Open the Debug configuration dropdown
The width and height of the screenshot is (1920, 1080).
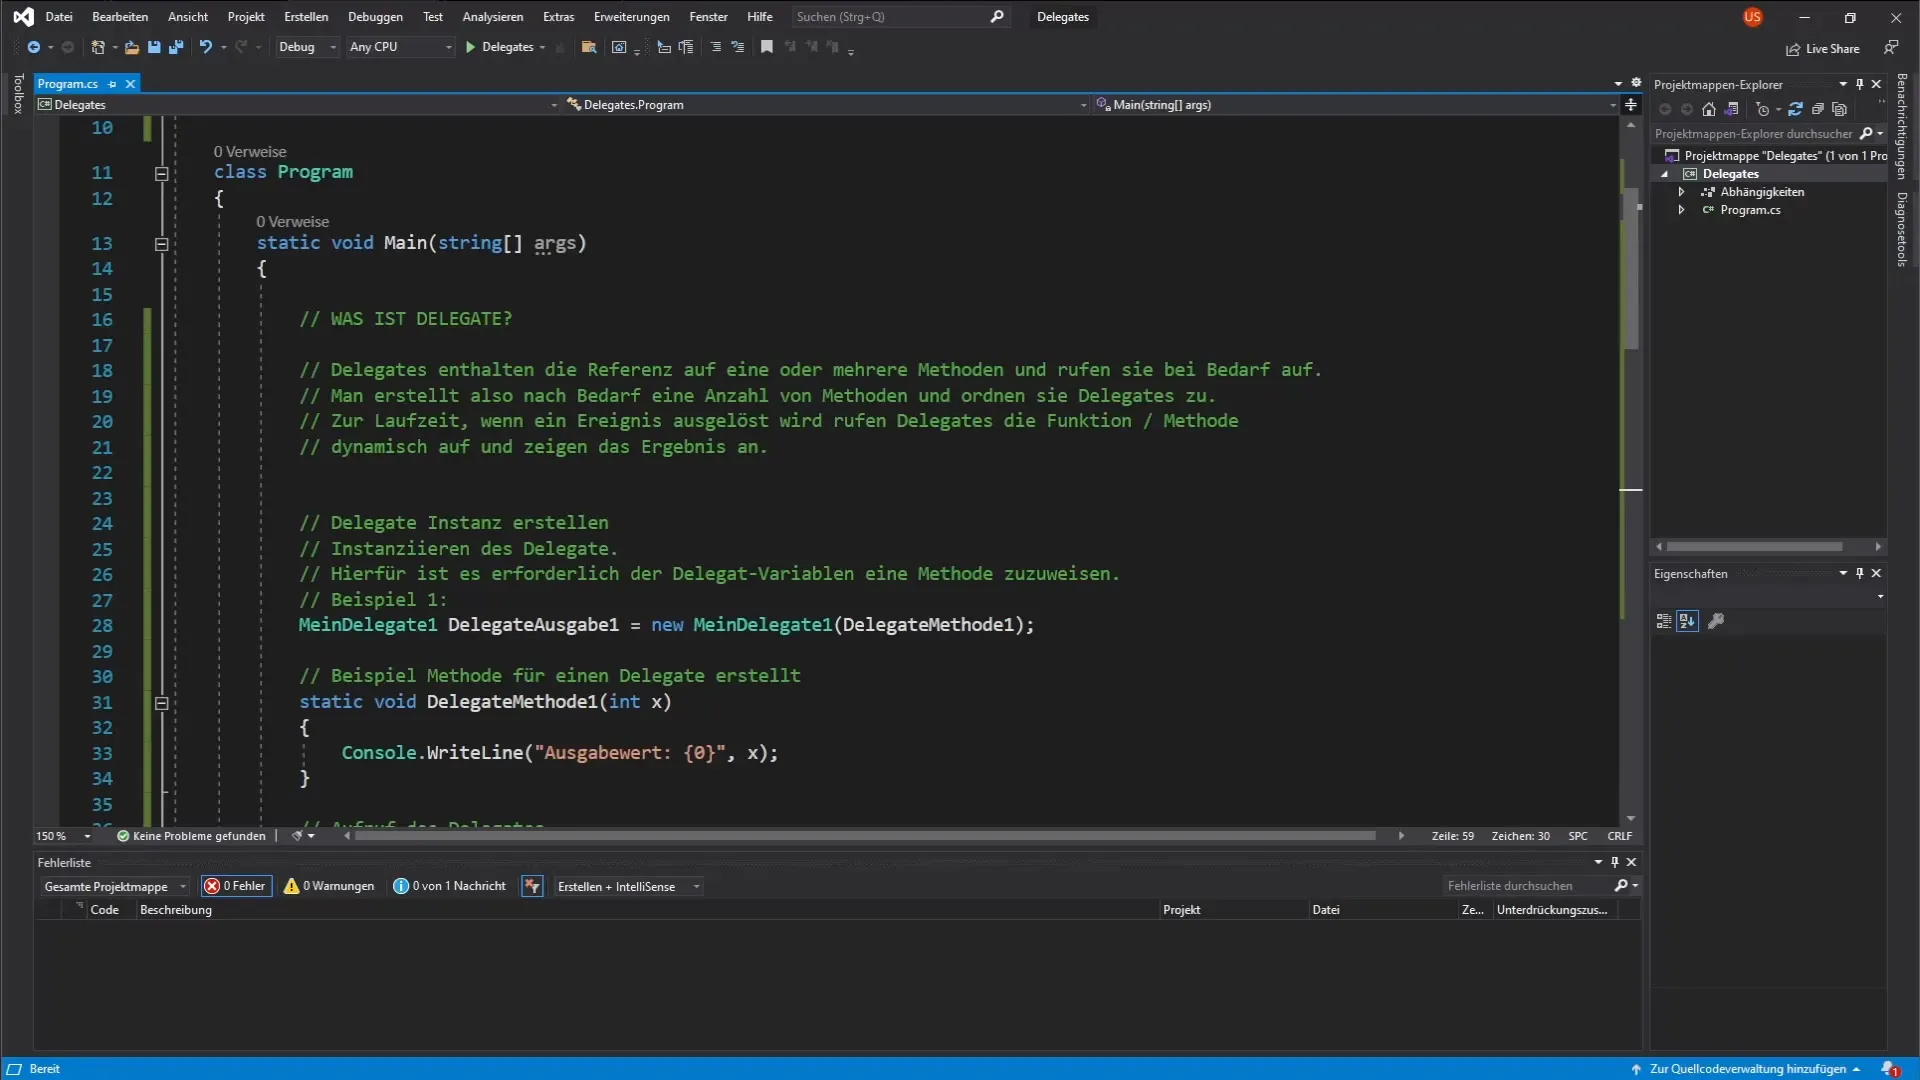coord(307,47)
